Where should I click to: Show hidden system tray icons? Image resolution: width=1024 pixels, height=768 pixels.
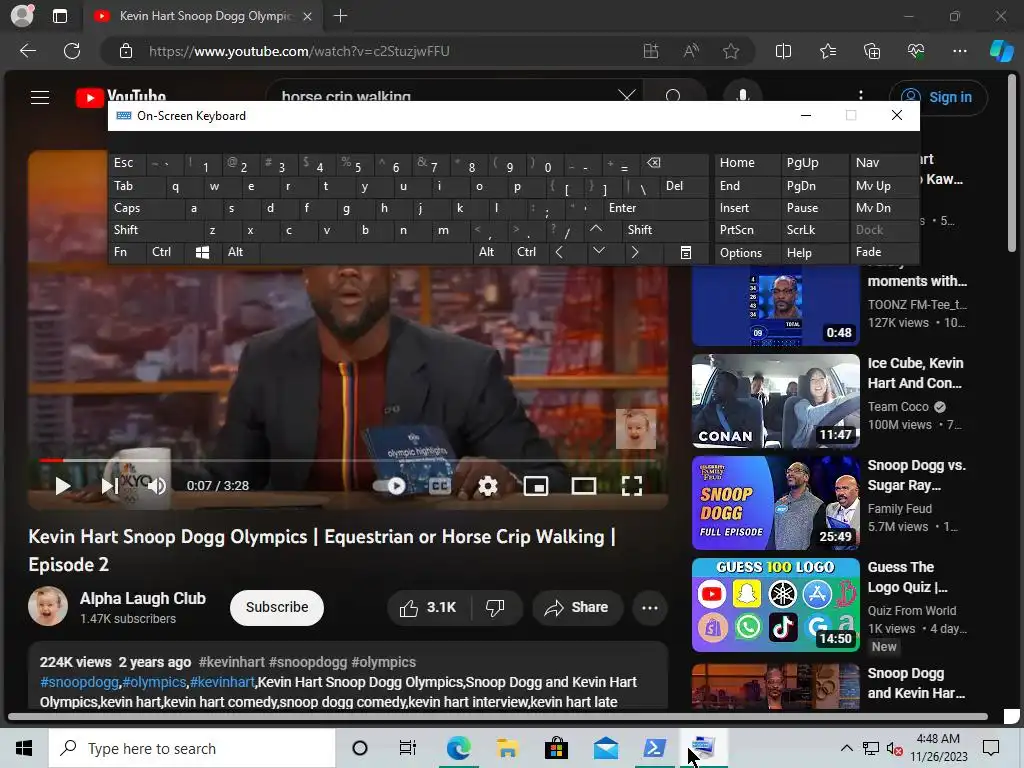click(846, 748)
